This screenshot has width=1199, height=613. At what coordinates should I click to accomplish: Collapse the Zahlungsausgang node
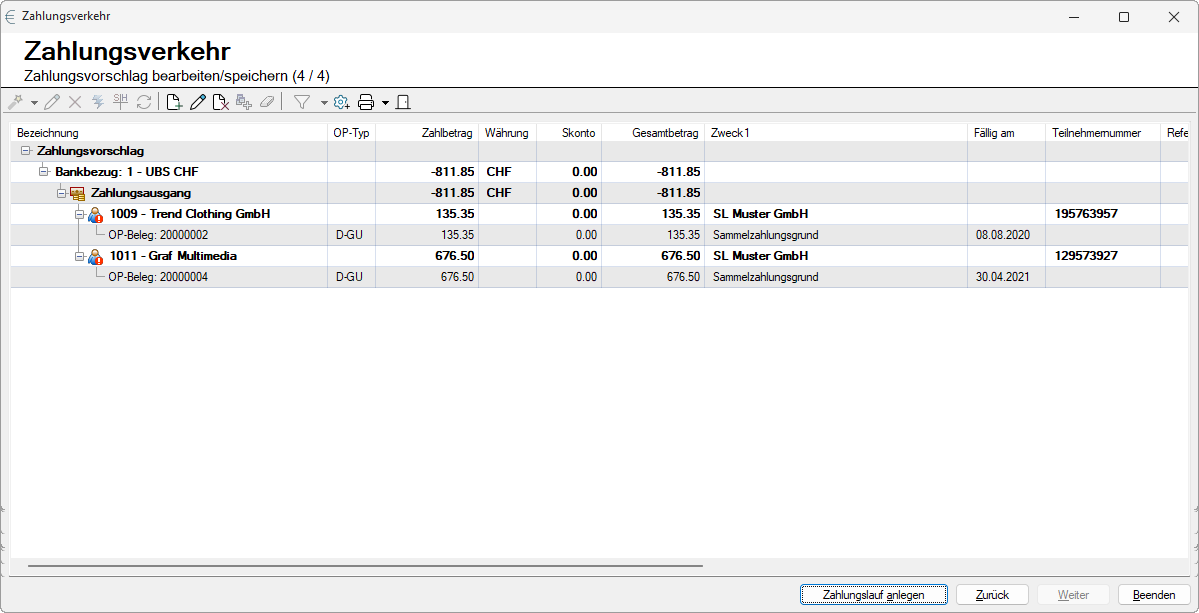(61, 193)
